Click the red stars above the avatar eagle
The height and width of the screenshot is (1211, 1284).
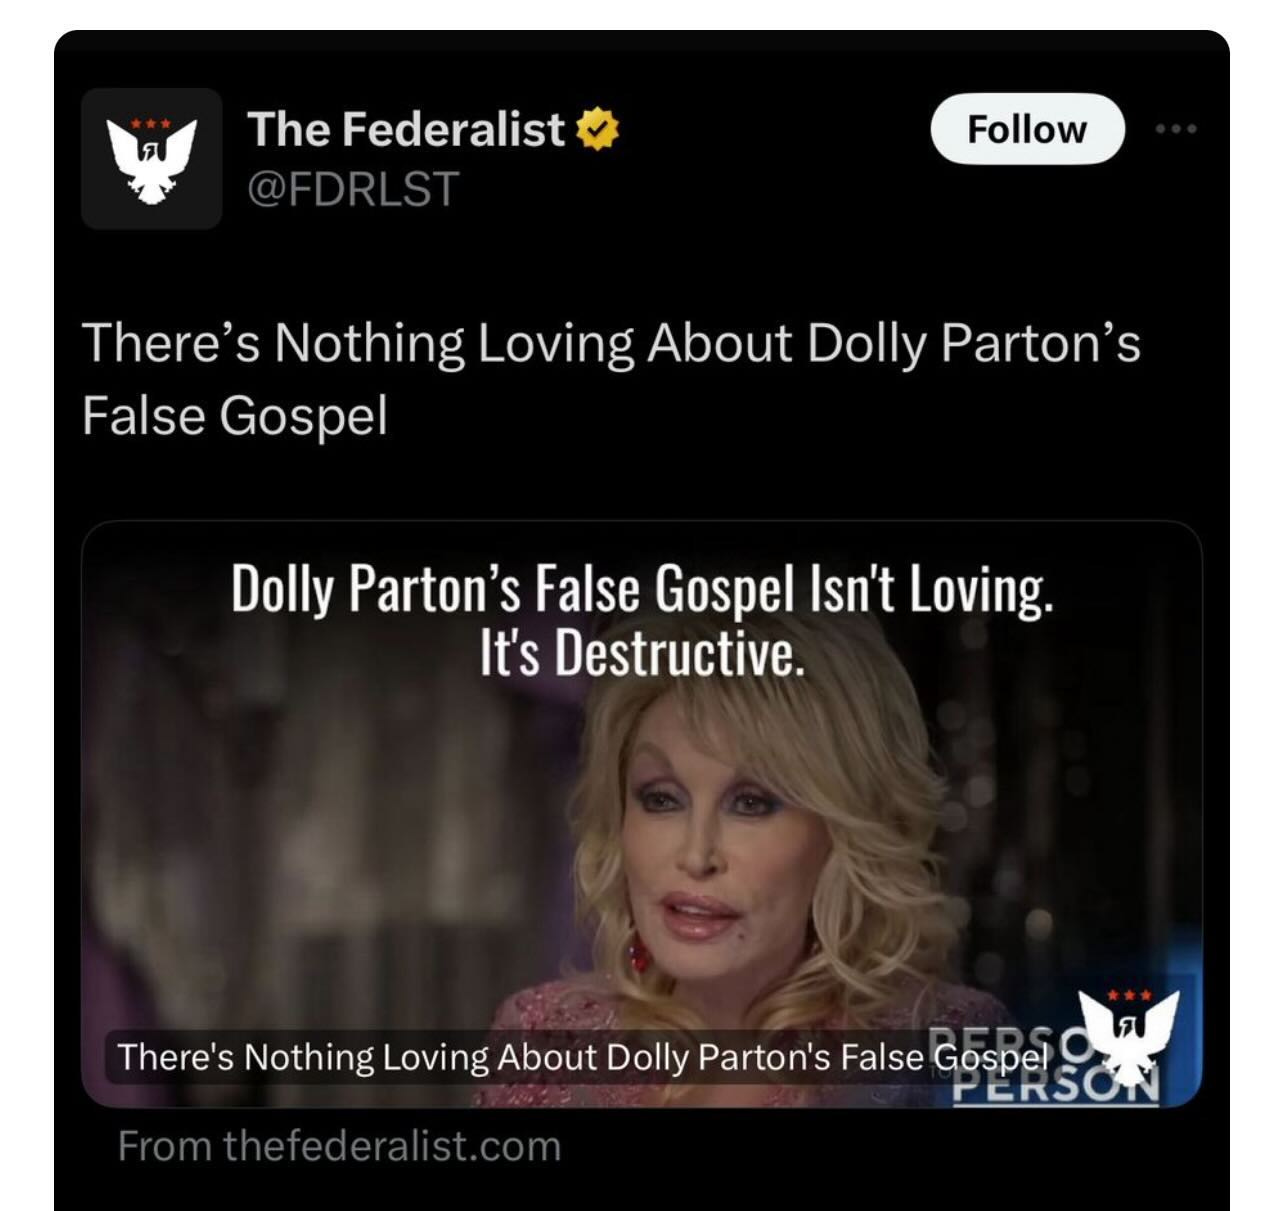(x=152, y=126)
